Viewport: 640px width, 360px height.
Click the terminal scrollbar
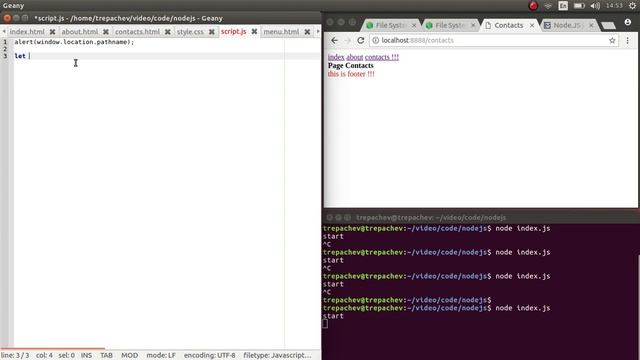[x=638, y=306]
